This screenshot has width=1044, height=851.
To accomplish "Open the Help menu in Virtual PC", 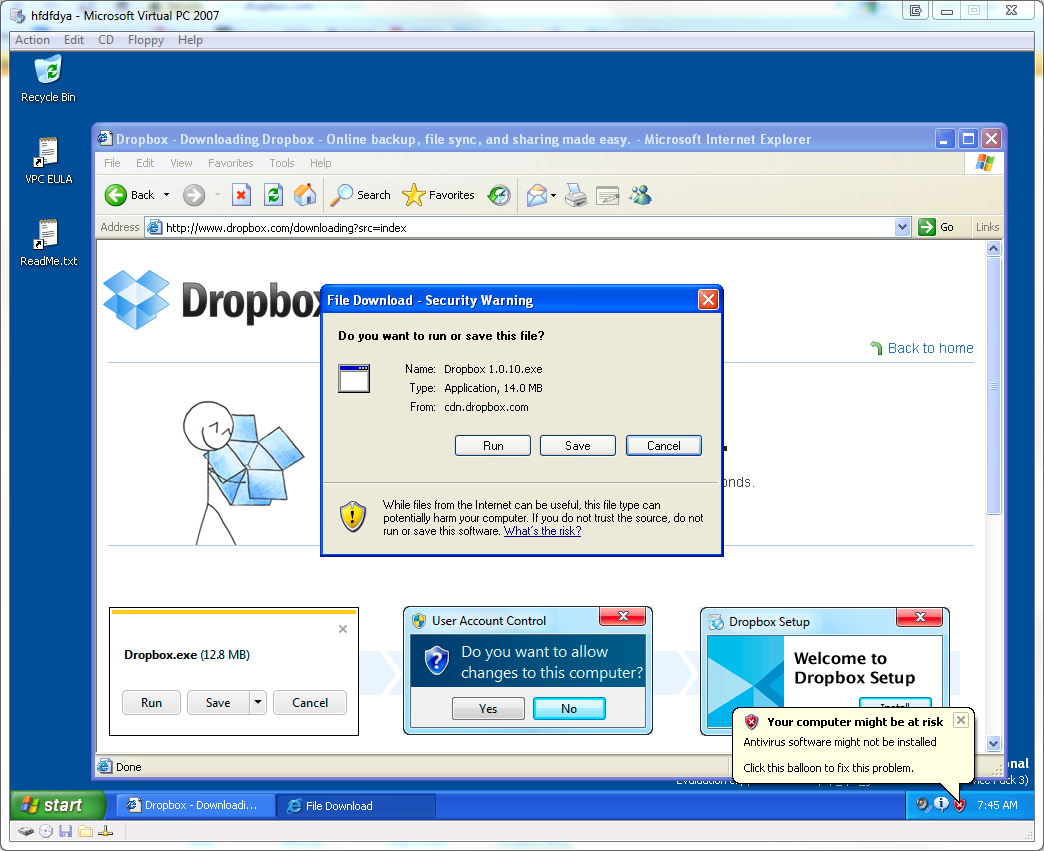I will coord(190,40).
